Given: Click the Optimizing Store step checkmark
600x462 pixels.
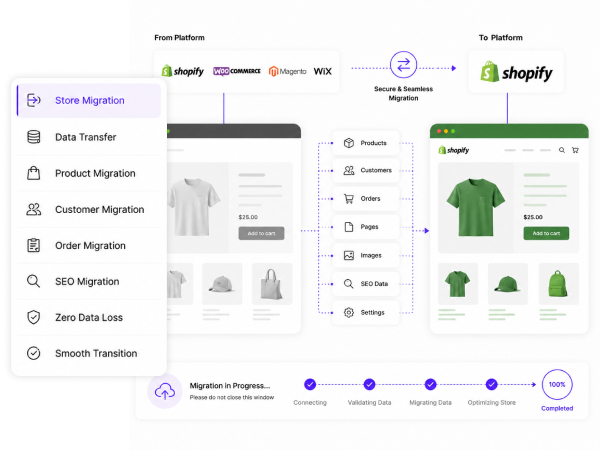Looking at the screenshot, I should [x=492, y=384].
